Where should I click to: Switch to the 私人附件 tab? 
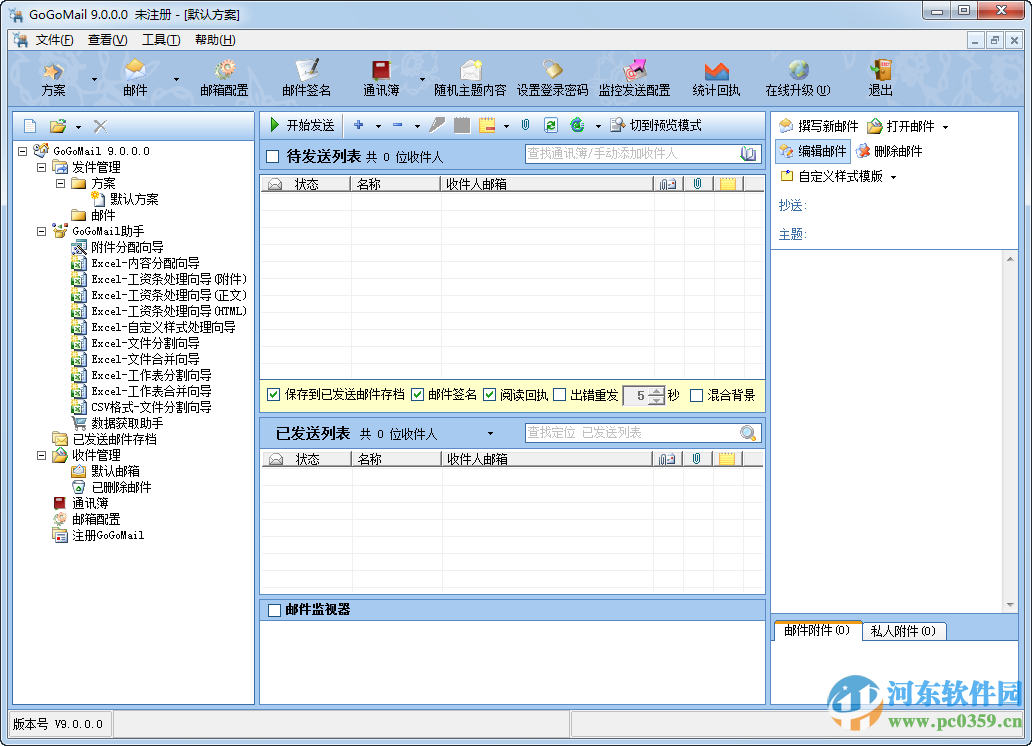pyautogui.click(x=904, y=631)
